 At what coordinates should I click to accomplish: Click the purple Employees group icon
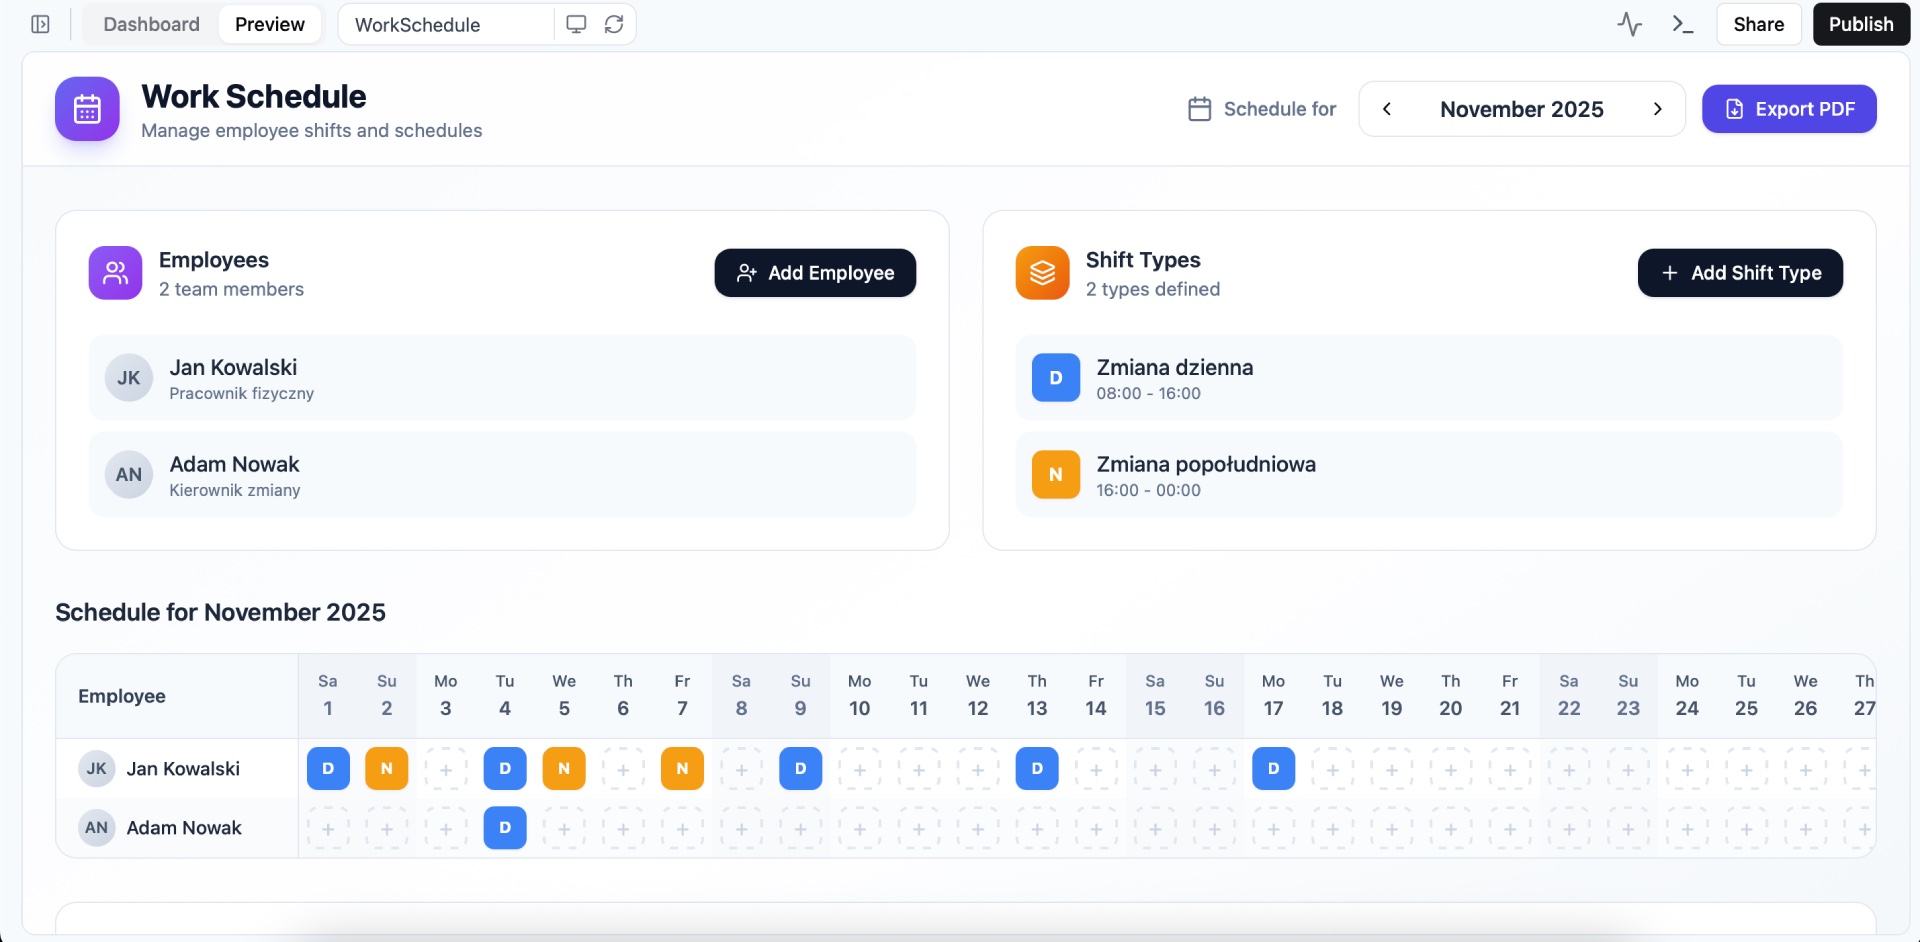pyautogui.click(x=115, y=273)
